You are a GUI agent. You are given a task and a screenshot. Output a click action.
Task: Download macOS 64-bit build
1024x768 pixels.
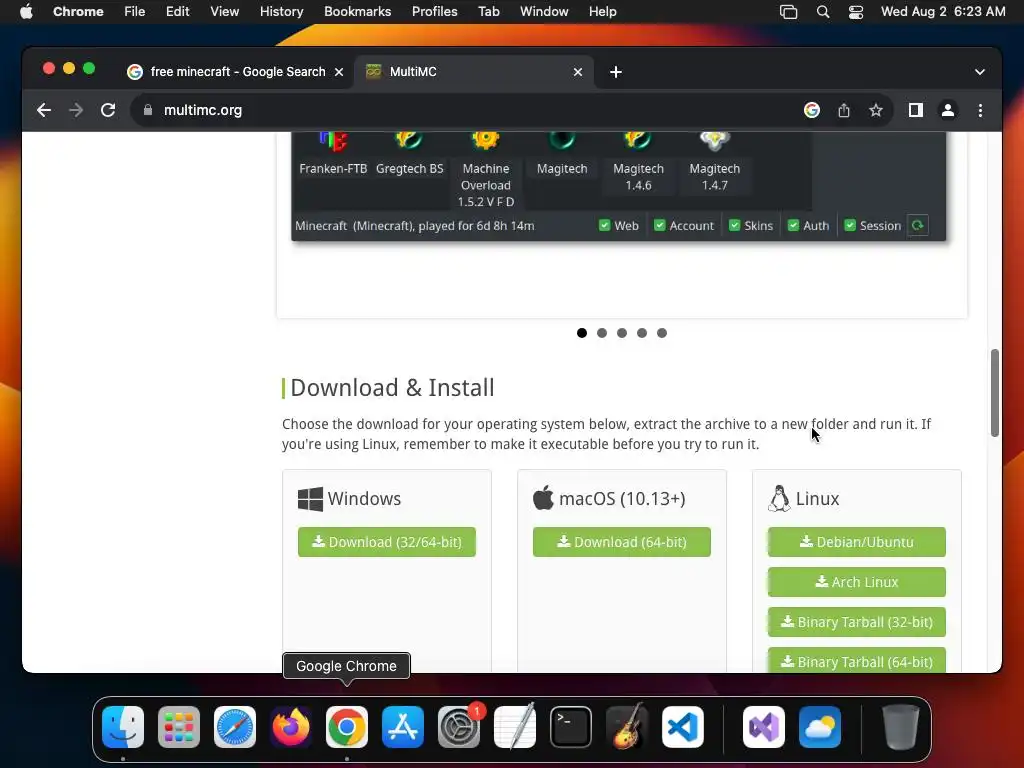622,542
